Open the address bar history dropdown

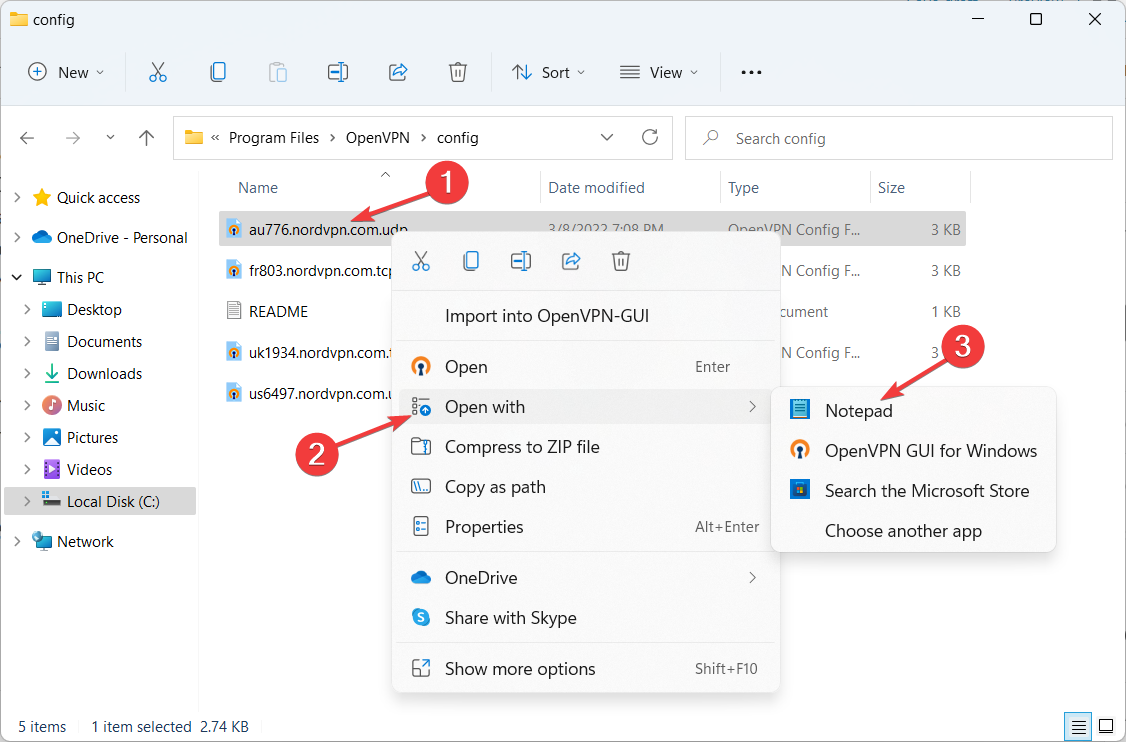607,138
